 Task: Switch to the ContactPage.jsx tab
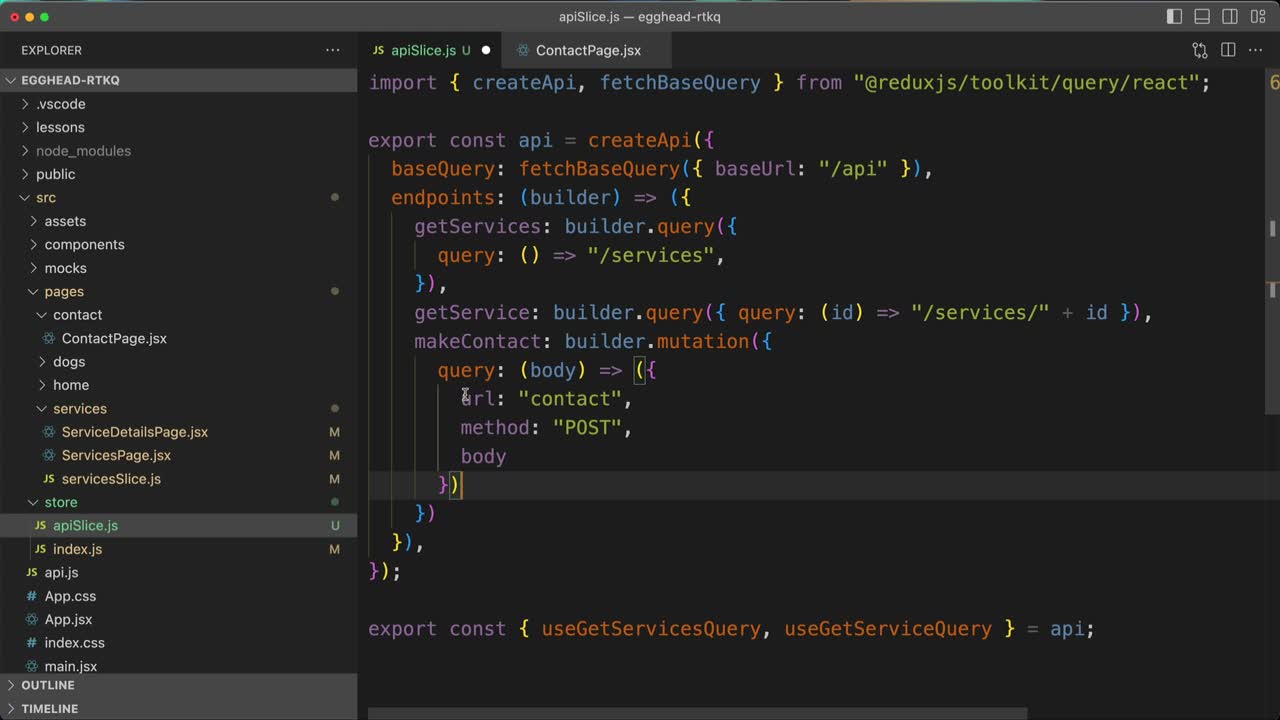tap(587, 50)
